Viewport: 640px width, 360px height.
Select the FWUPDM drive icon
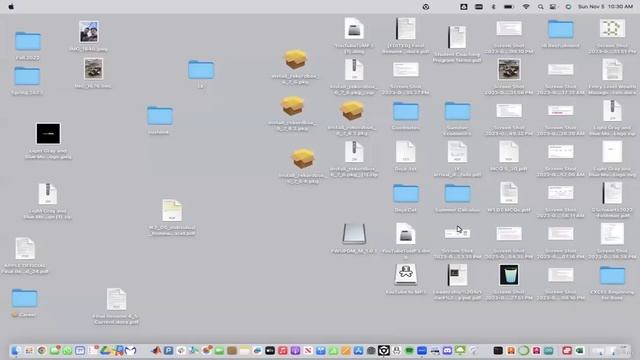(354, 233)
